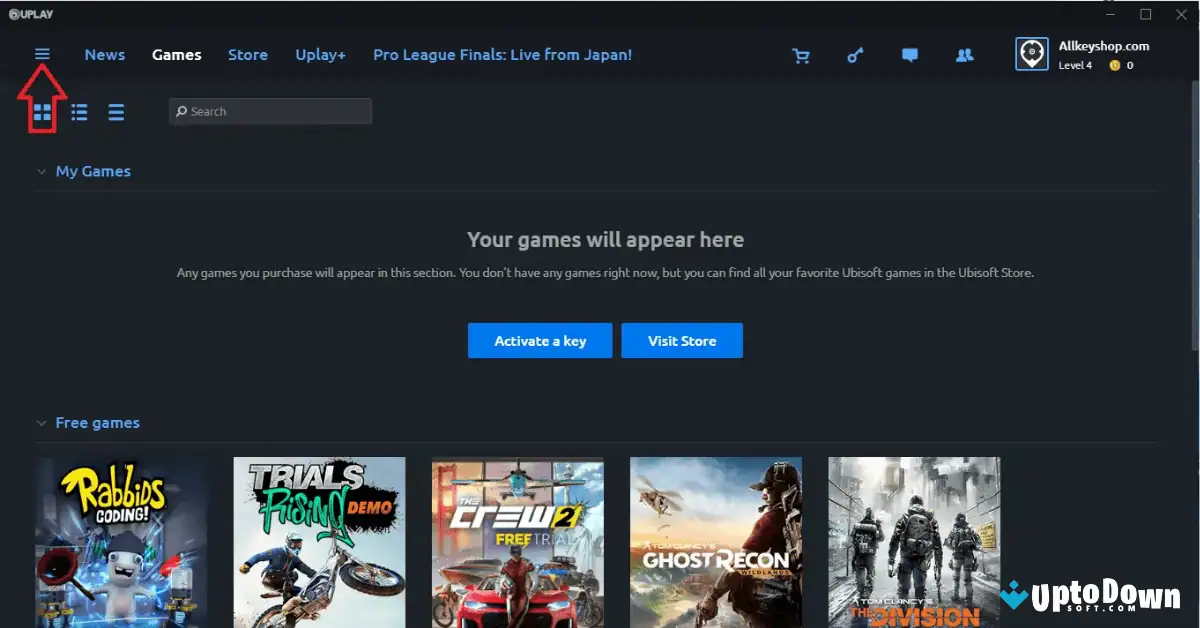Screen dimensions: 1200x628
Task: Open the hamburger main menu
Action: coord(41,54)
